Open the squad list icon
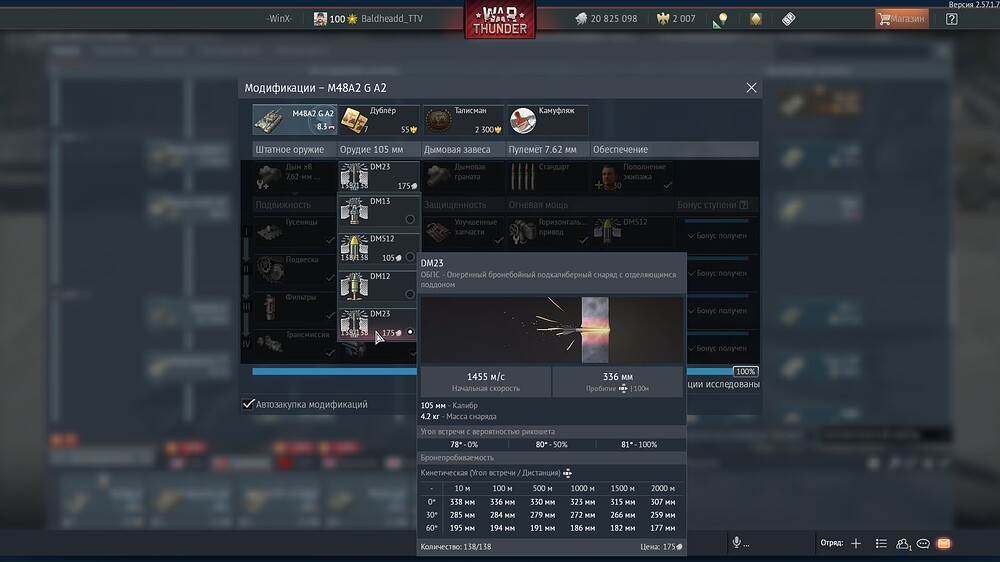Viewport: 1000px width, 562px height. 881,543
